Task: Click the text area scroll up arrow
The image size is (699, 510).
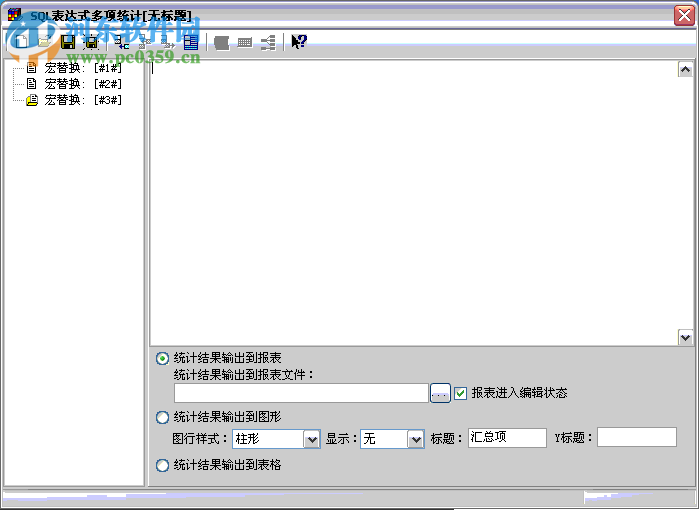Action: [685, 70]
